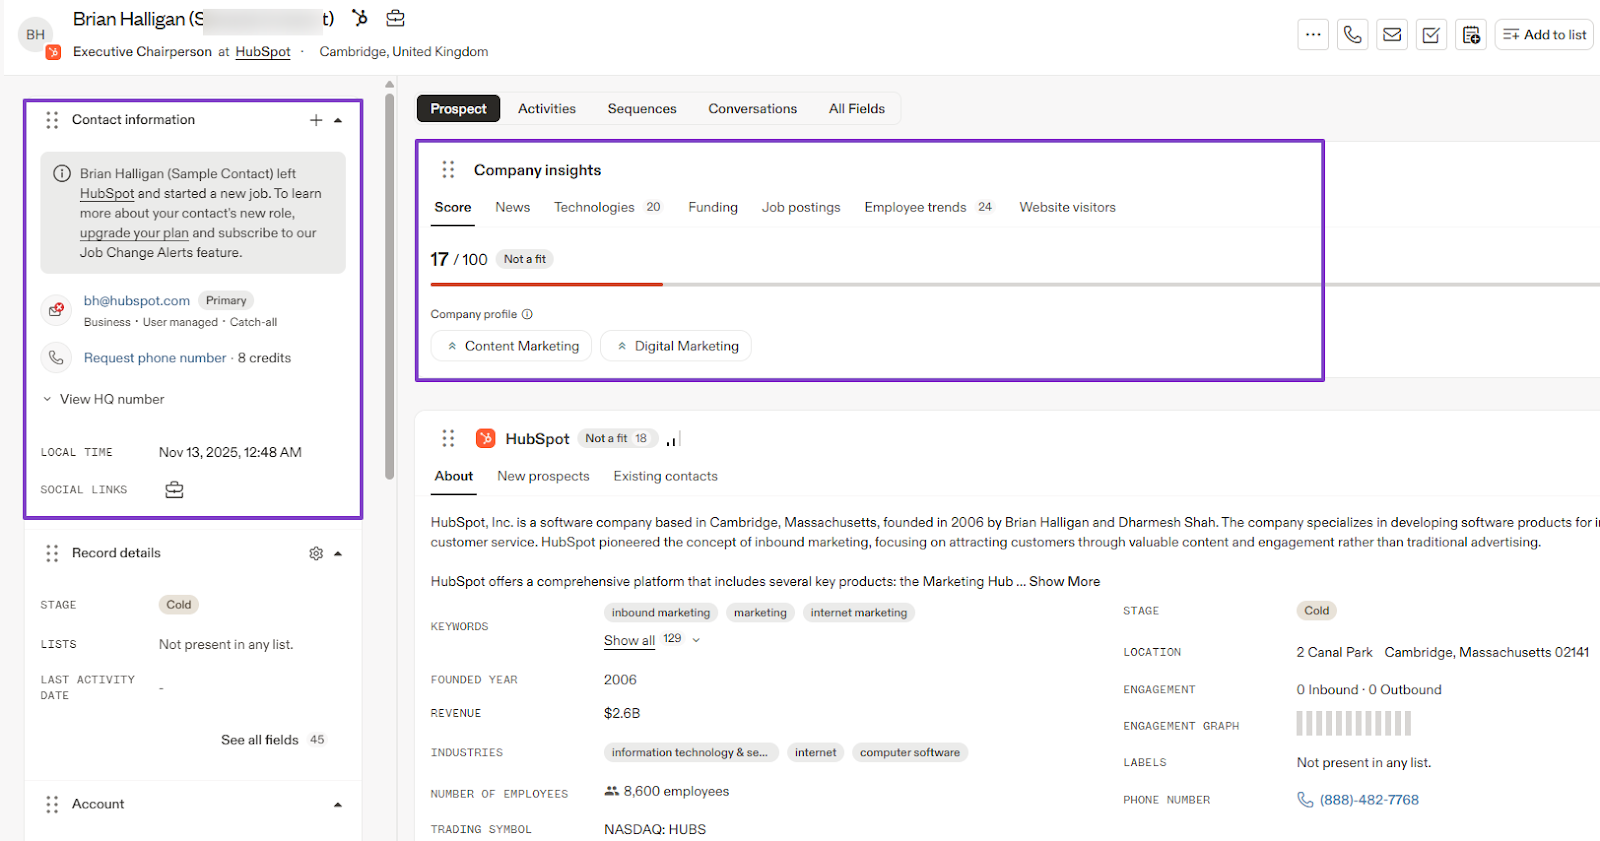
Task: Click the phone call icon in header
Action: (1352, 35)
